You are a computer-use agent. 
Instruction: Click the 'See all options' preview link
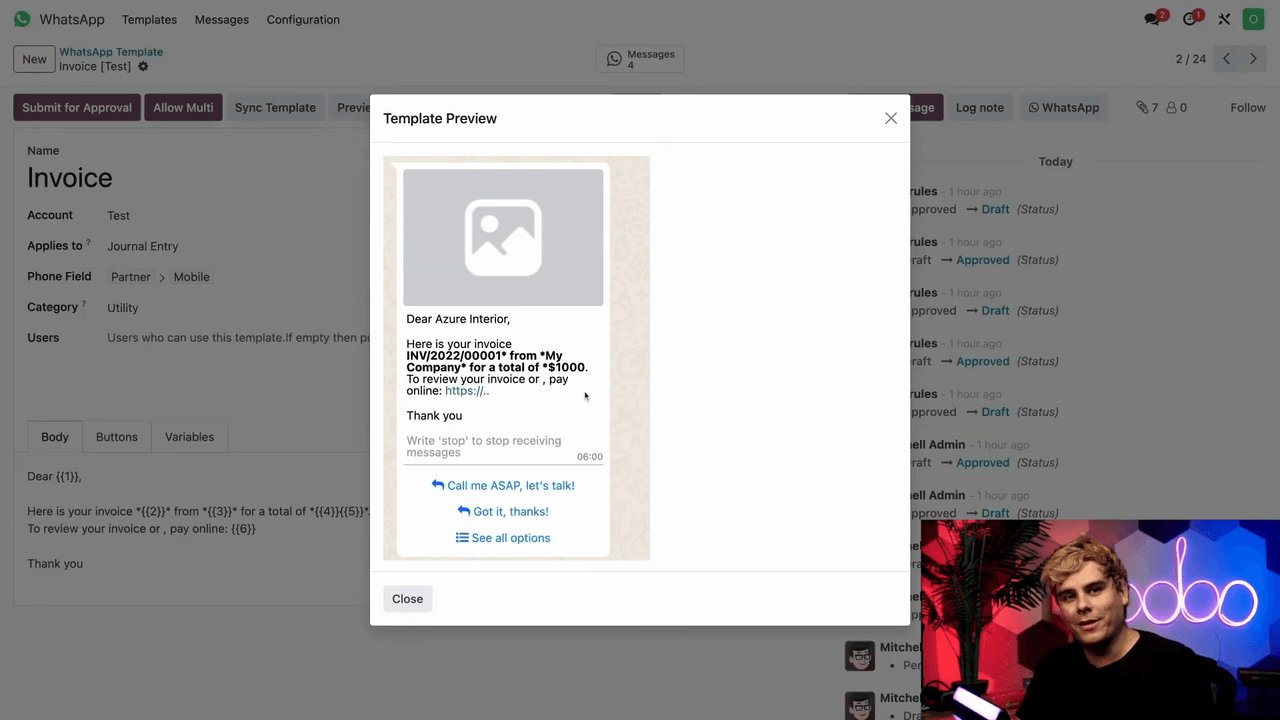(503, 538)
